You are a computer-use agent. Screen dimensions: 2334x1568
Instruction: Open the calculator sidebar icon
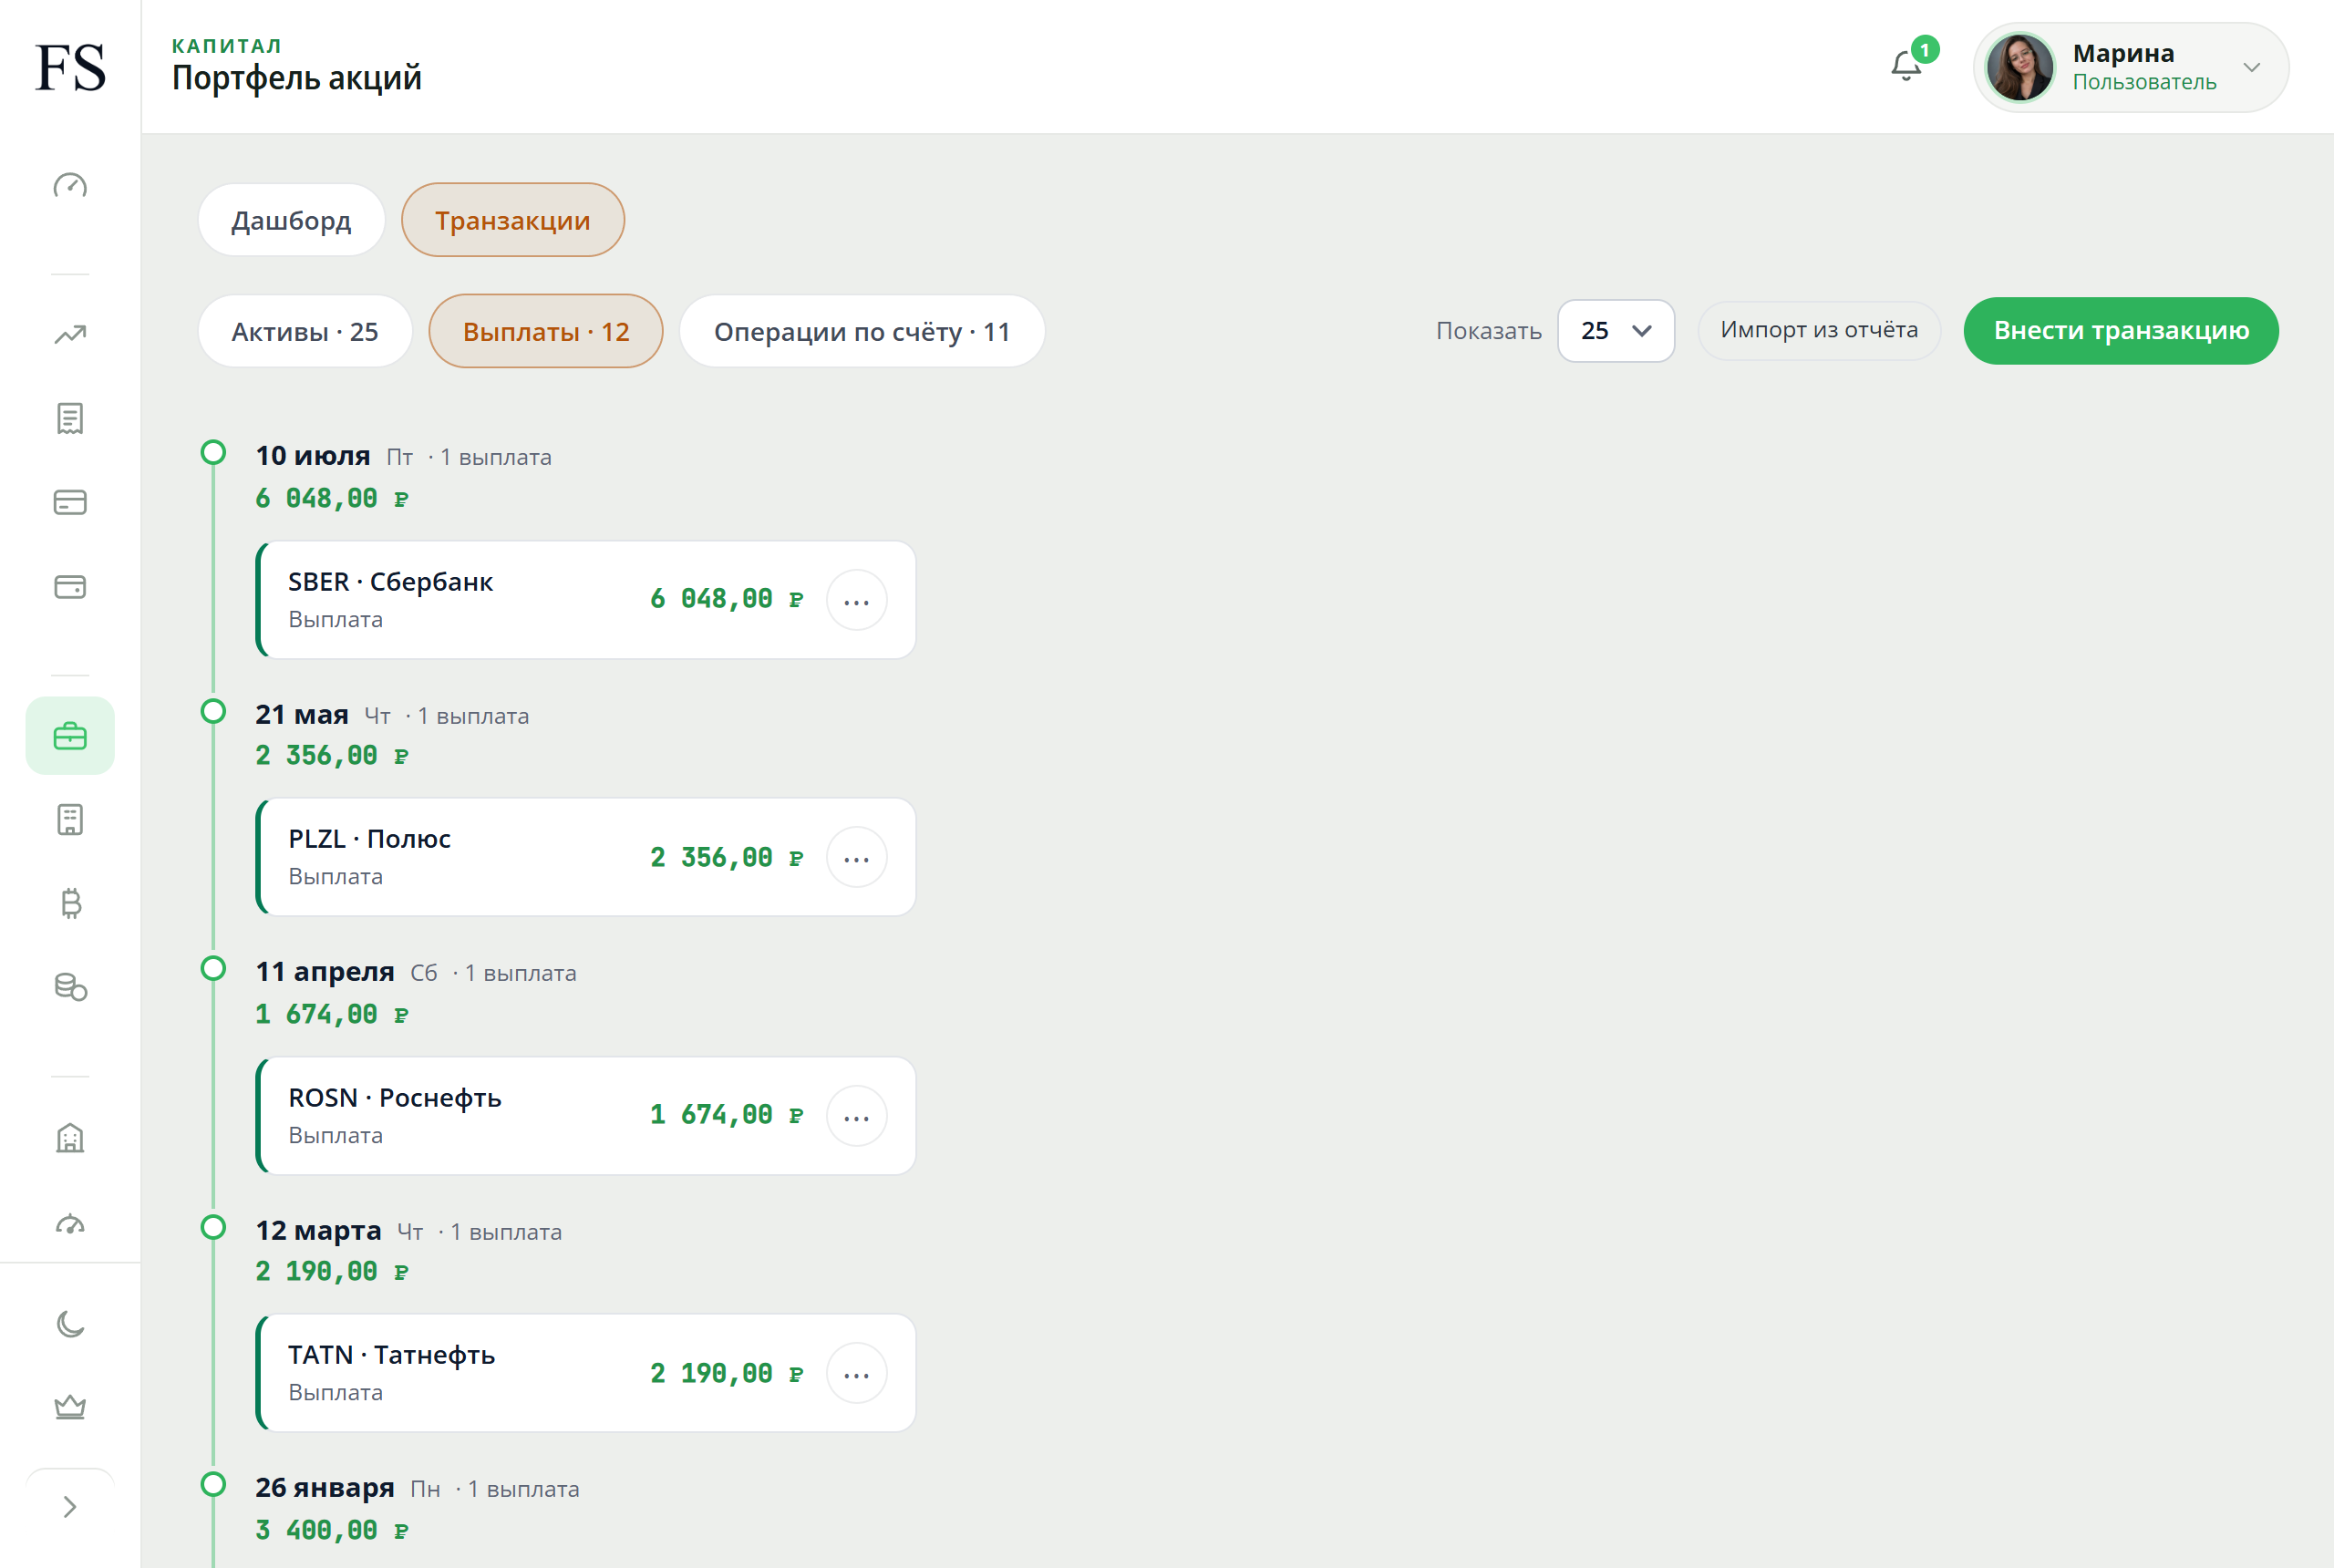point(70,820)
